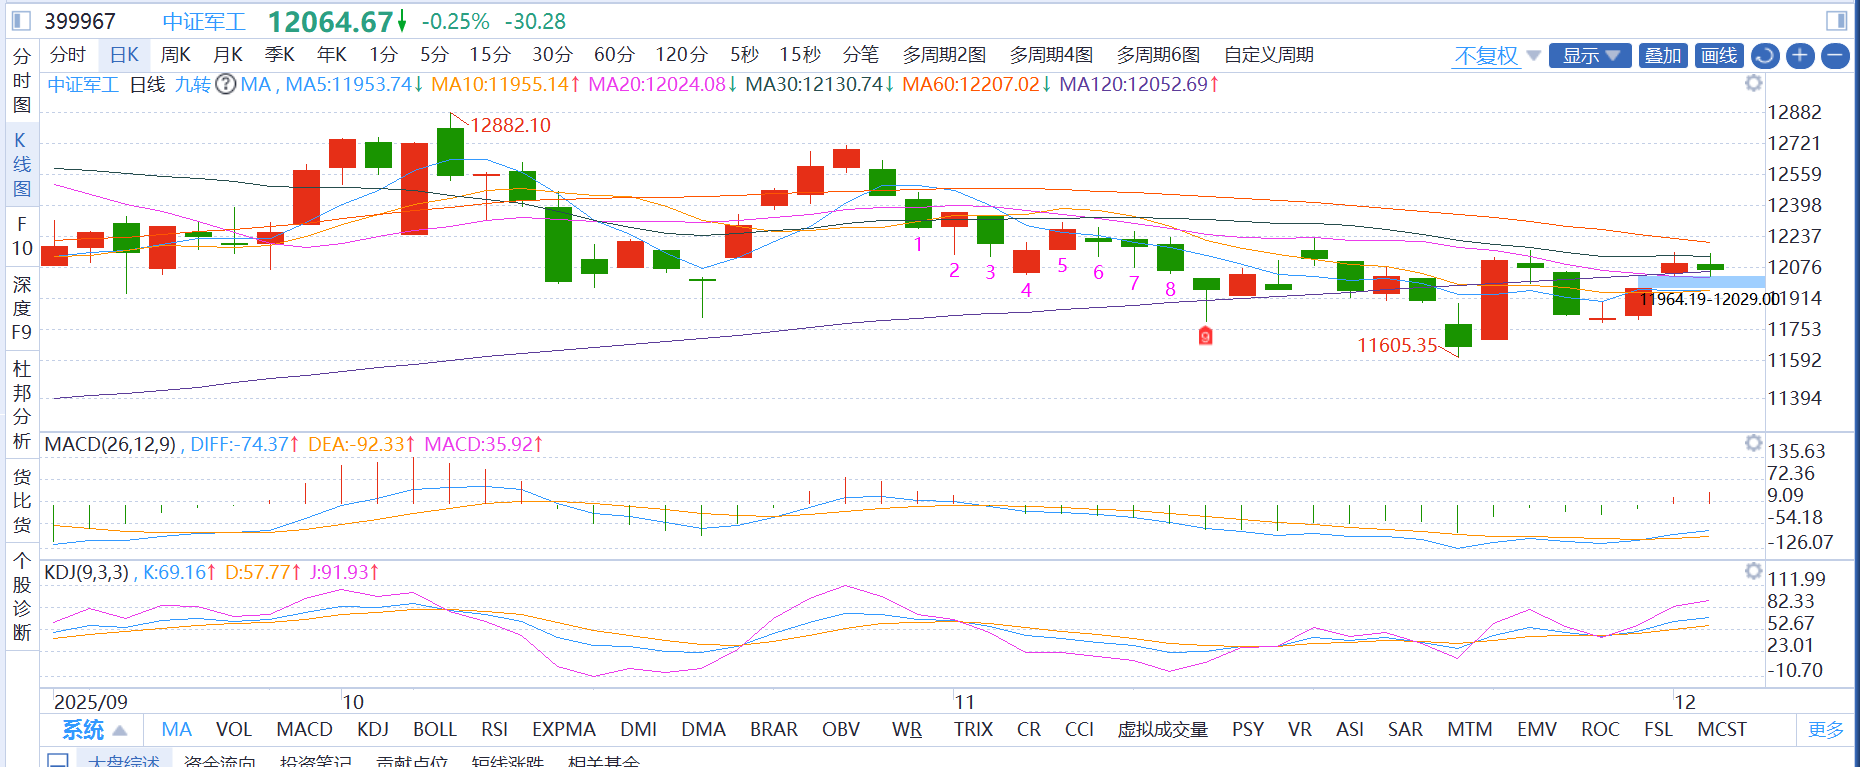Open F10 company info sidebar item
This screenshot has width=1860, height=767.
coord(22,236)
